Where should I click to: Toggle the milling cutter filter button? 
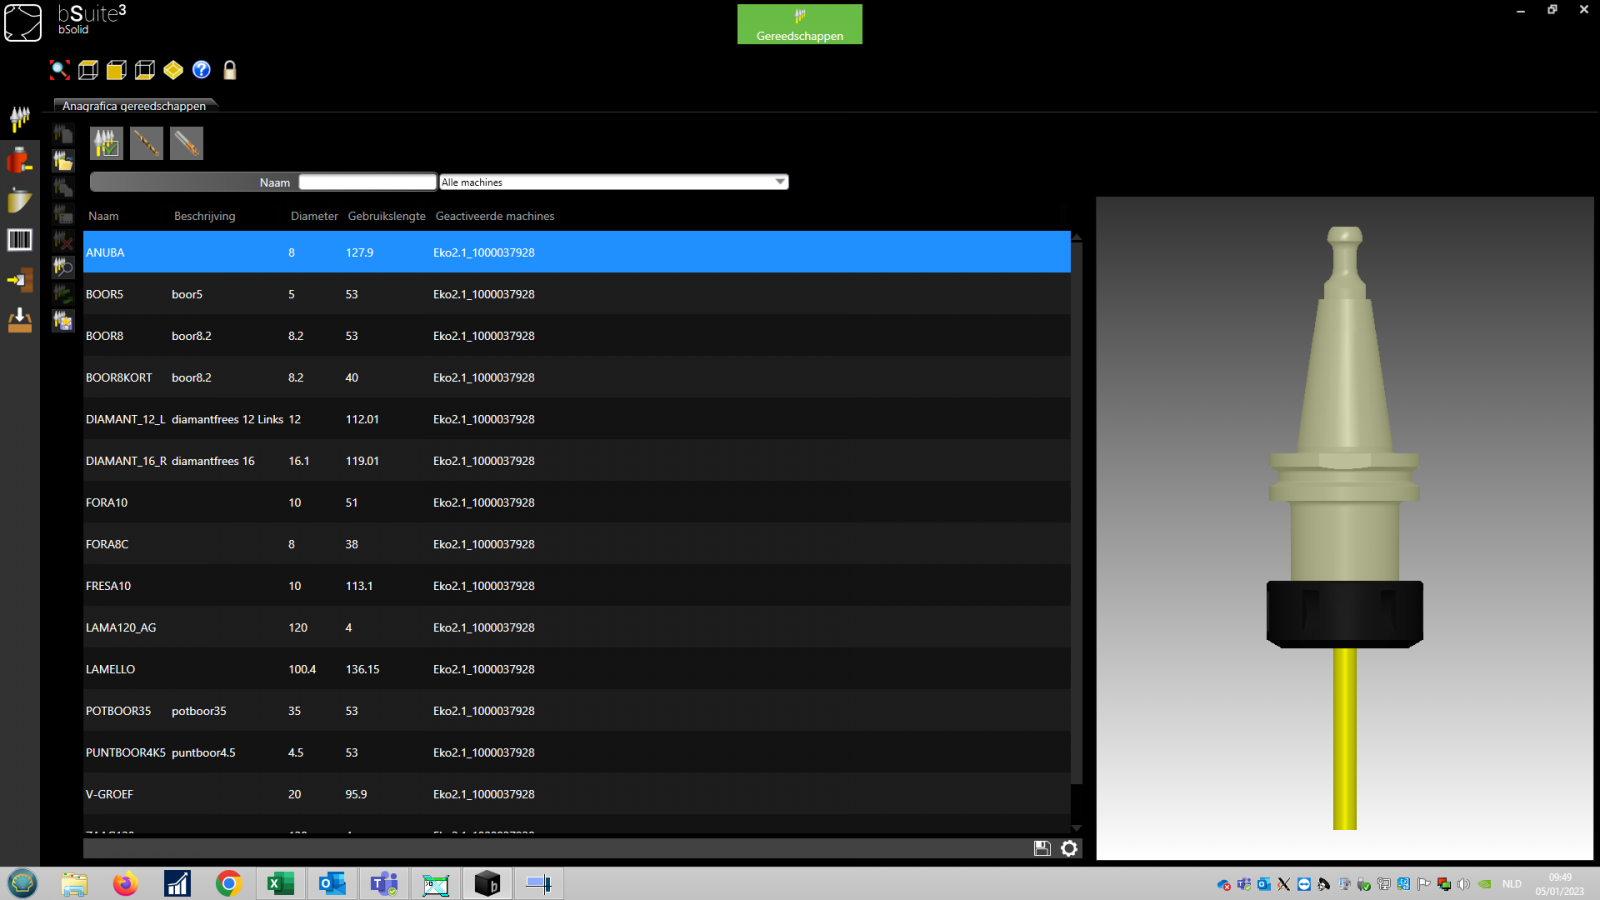point(186,143)
